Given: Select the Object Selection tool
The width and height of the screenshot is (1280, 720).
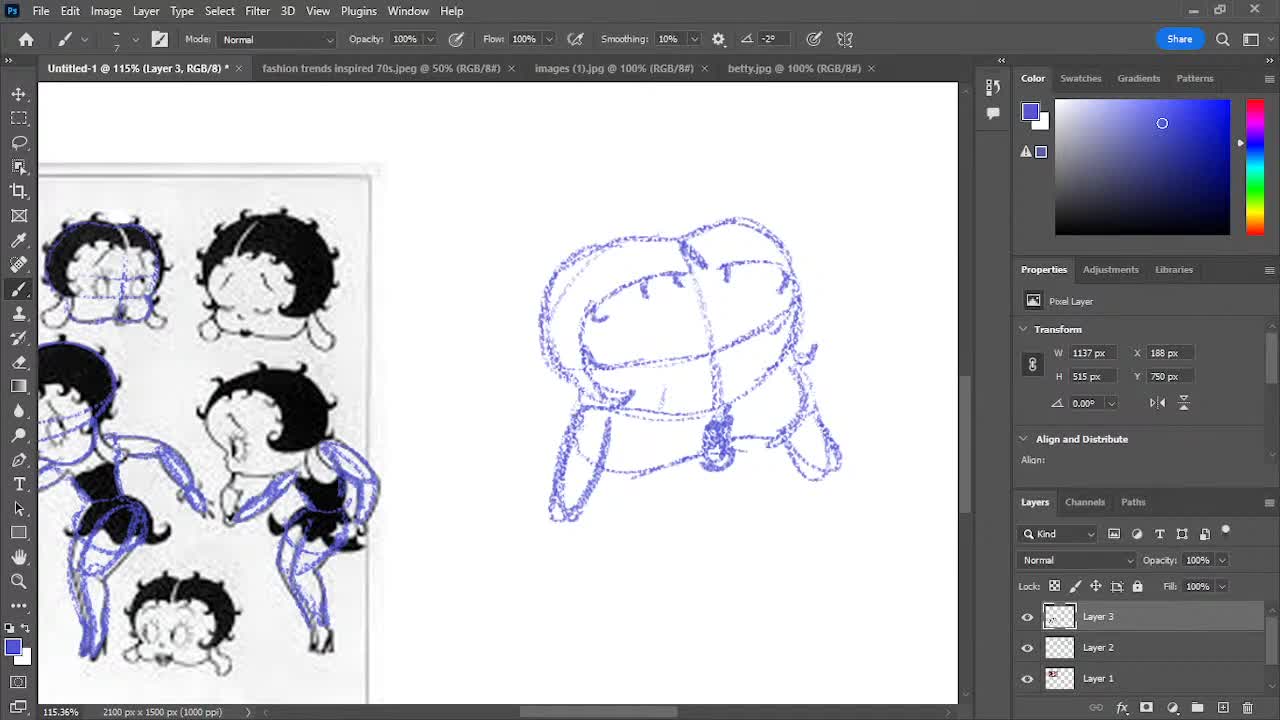Looking at the screenshot, I should click(x=19, y=167).
